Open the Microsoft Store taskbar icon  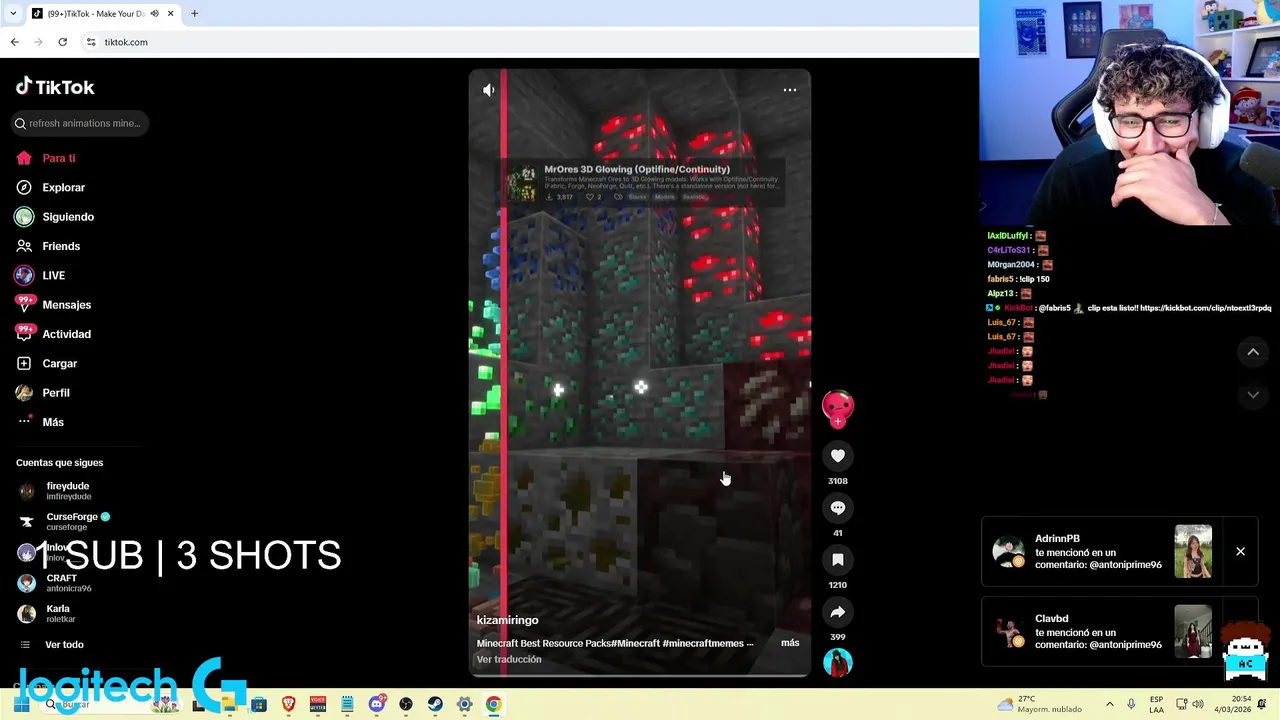[259, 705]
